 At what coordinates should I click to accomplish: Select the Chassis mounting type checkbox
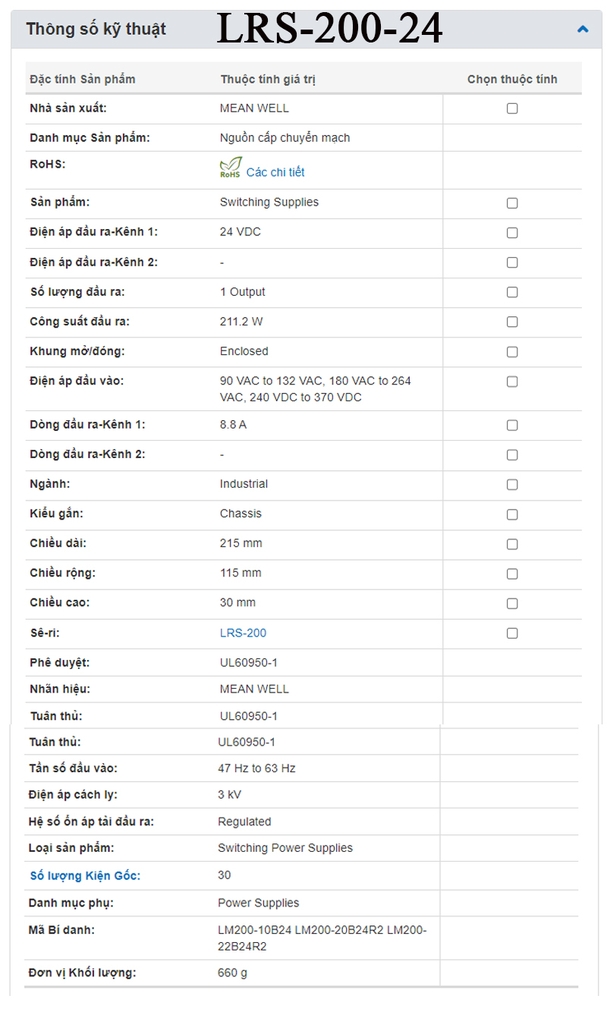512,514
